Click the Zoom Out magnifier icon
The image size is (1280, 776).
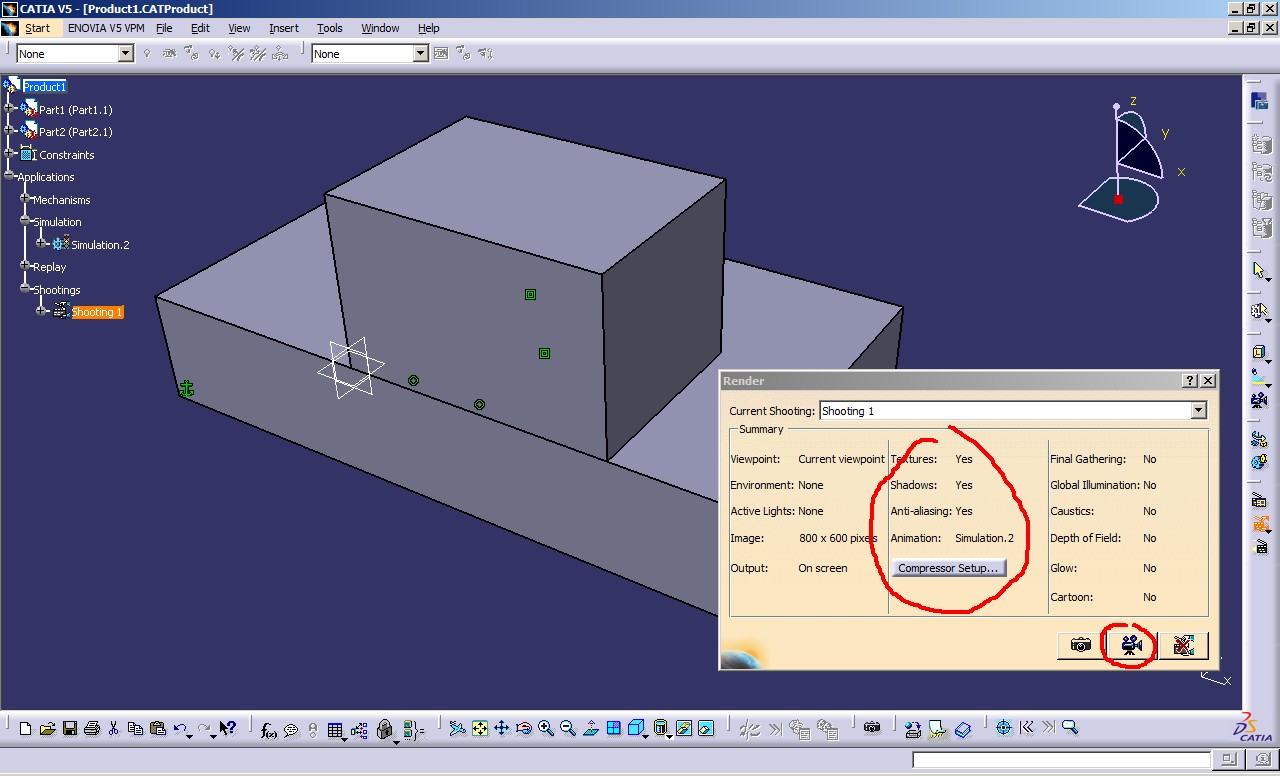click(x=568, y=729)
